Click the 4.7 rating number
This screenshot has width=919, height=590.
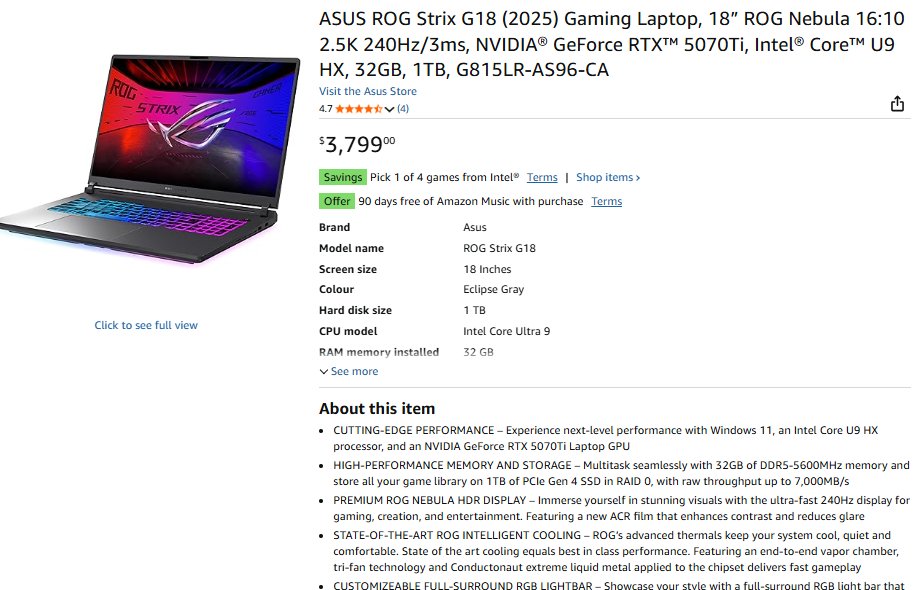(x=326, y=109)
